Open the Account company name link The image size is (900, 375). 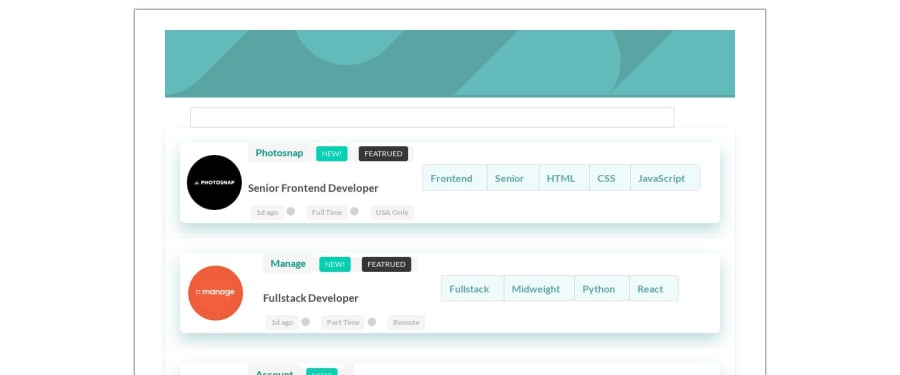point(274,372)
